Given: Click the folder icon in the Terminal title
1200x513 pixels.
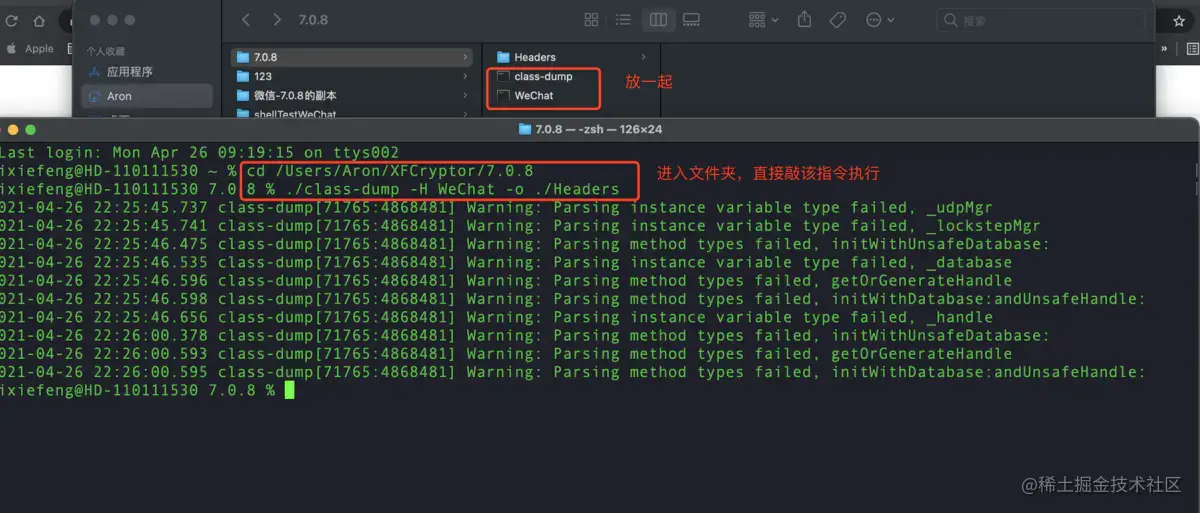Looking at the screenshot, I should coord(525,129).
